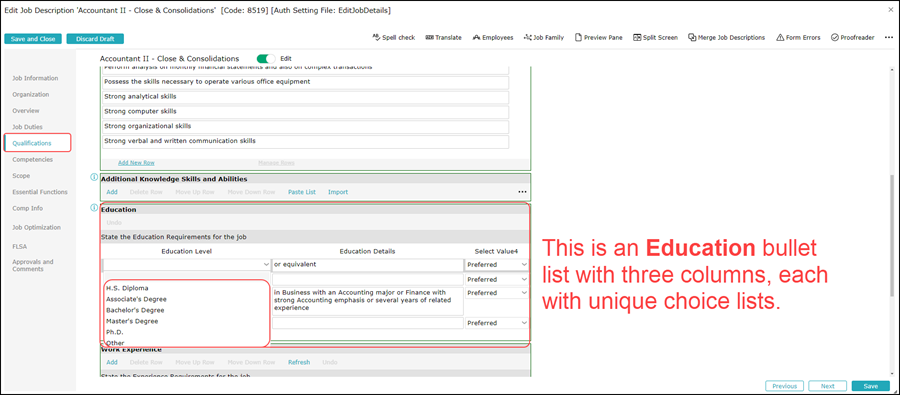Click 'operate various office equipment' row
The image size is (900, 395).
tap(306, 82)
